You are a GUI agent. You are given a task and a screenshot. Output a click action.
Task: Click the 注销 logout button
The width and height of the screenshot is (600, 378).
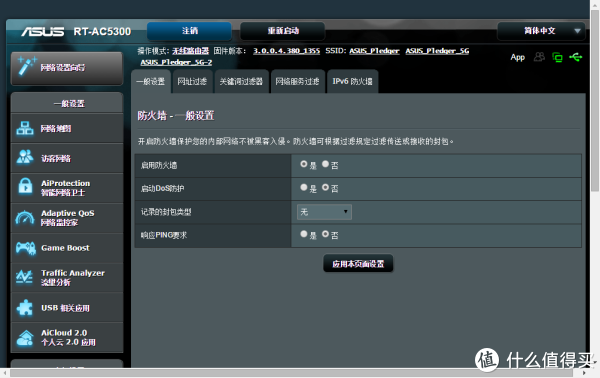tap(190, 31)
